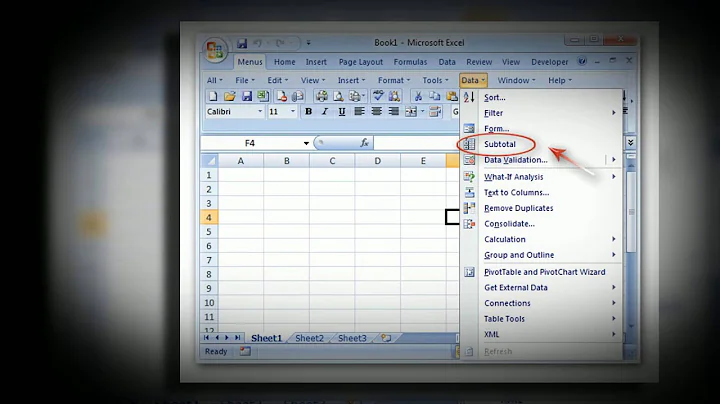Switch to the Page Layout ribbon tab
The image size is (720, 404).
(x=360, y=62)
